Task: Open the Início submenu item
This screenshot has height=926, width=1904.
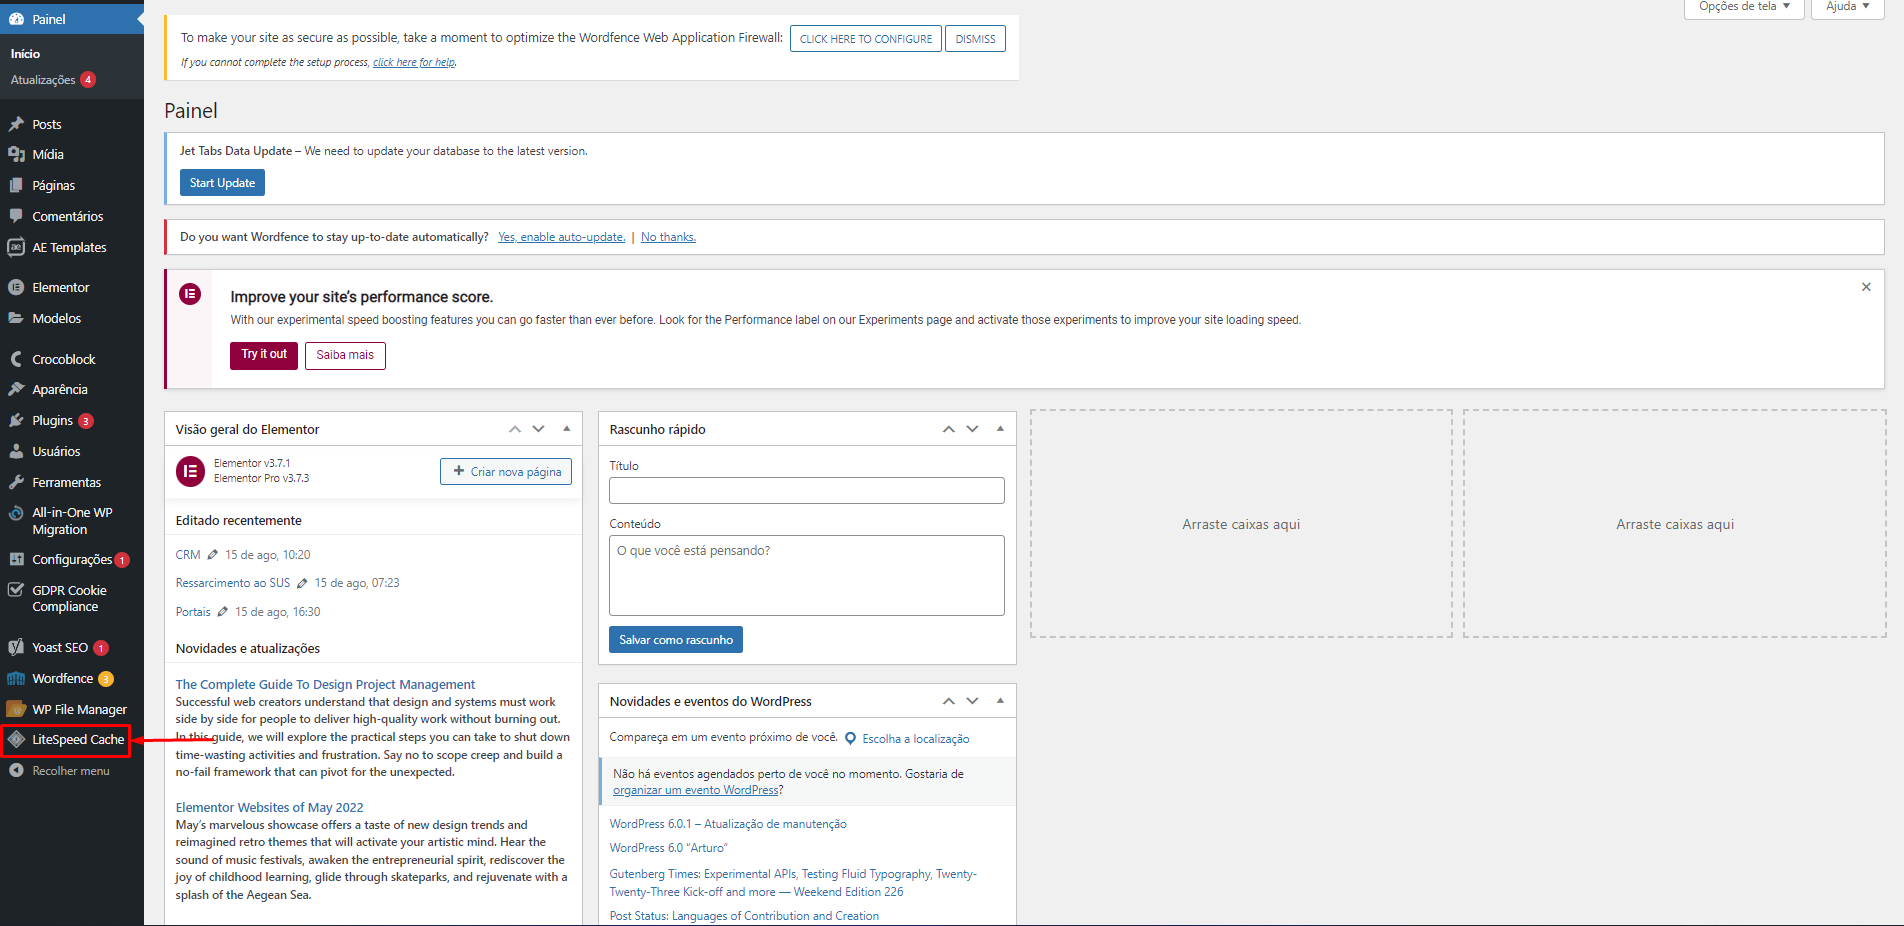Action: [x=26, y=54]
